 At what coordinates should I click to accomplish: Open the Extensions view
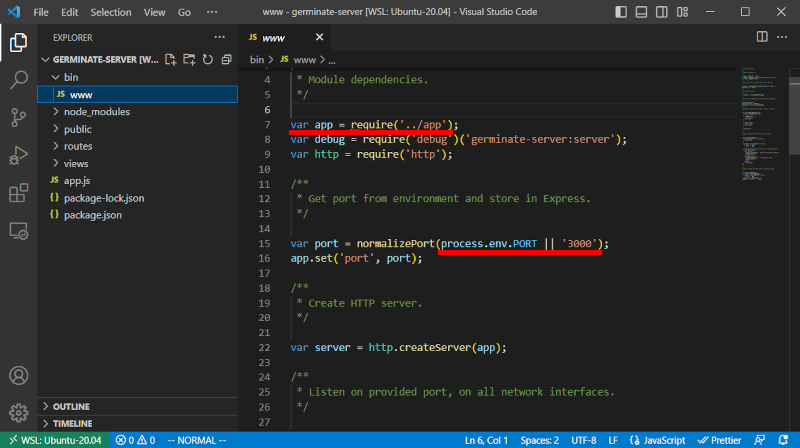coord(18,193)
